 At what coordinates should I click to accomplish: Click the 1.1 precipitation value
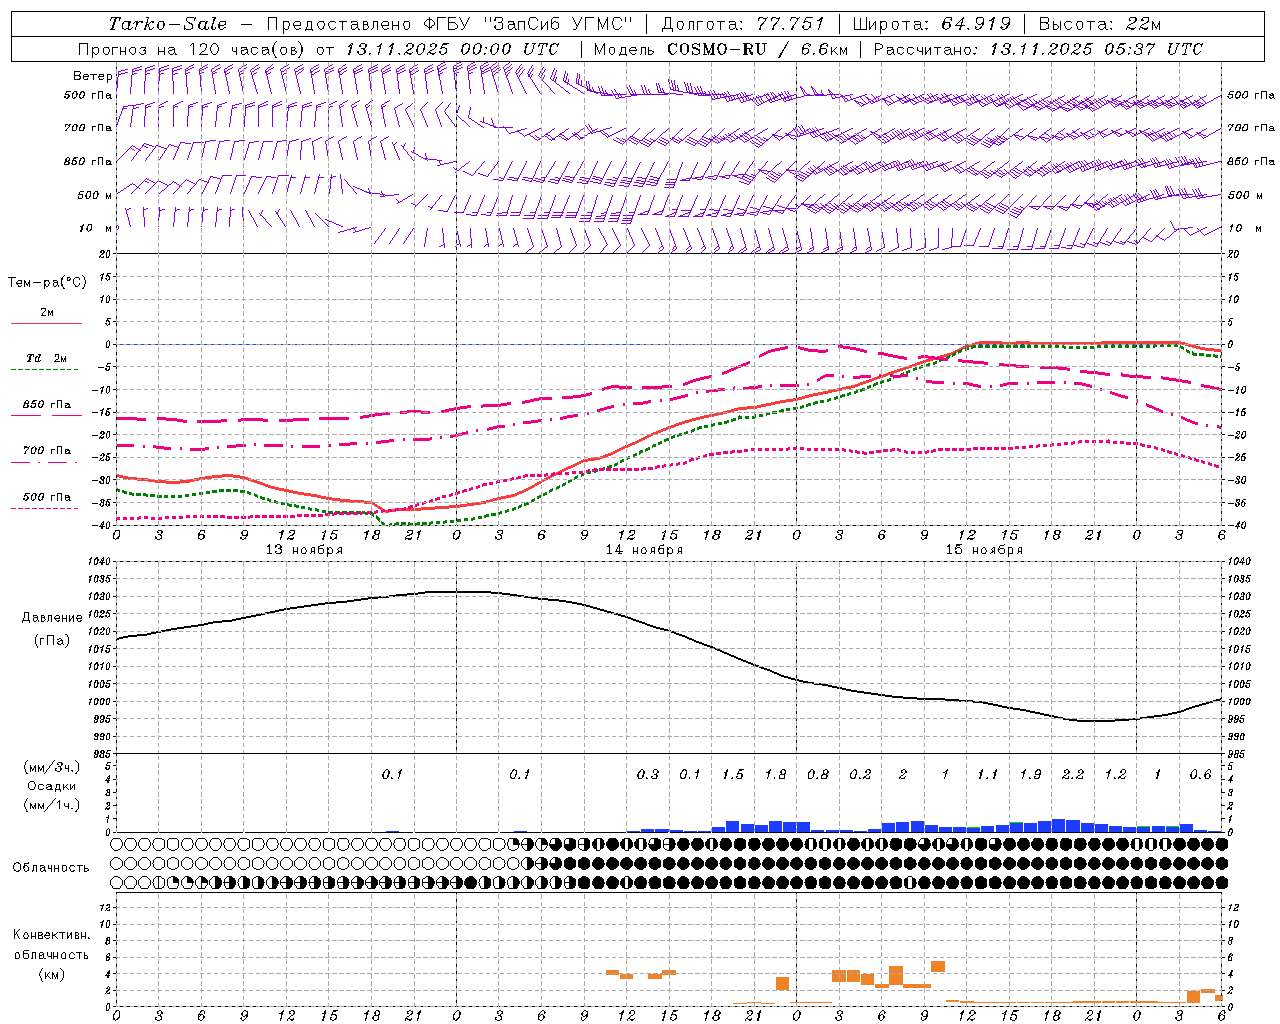[988, 774]
